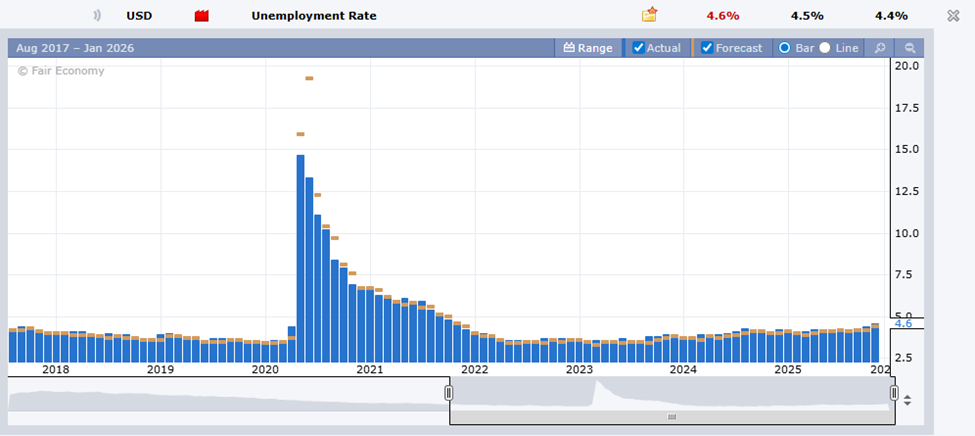
Task: Close the chart panel with X icon
Action: coord(953,16)
